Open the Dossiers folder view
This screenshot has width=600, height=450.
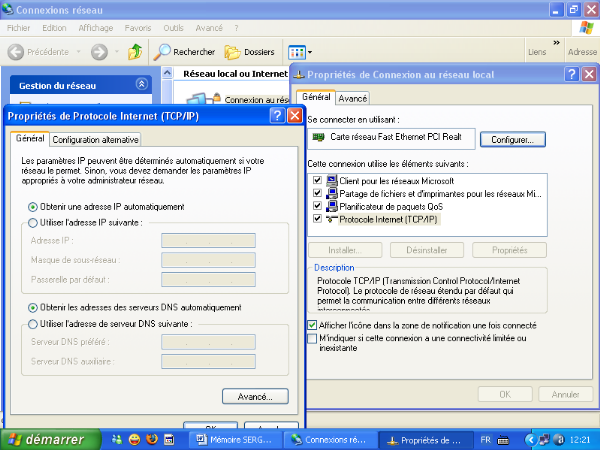pyautogui.click(x=233, y=51)
